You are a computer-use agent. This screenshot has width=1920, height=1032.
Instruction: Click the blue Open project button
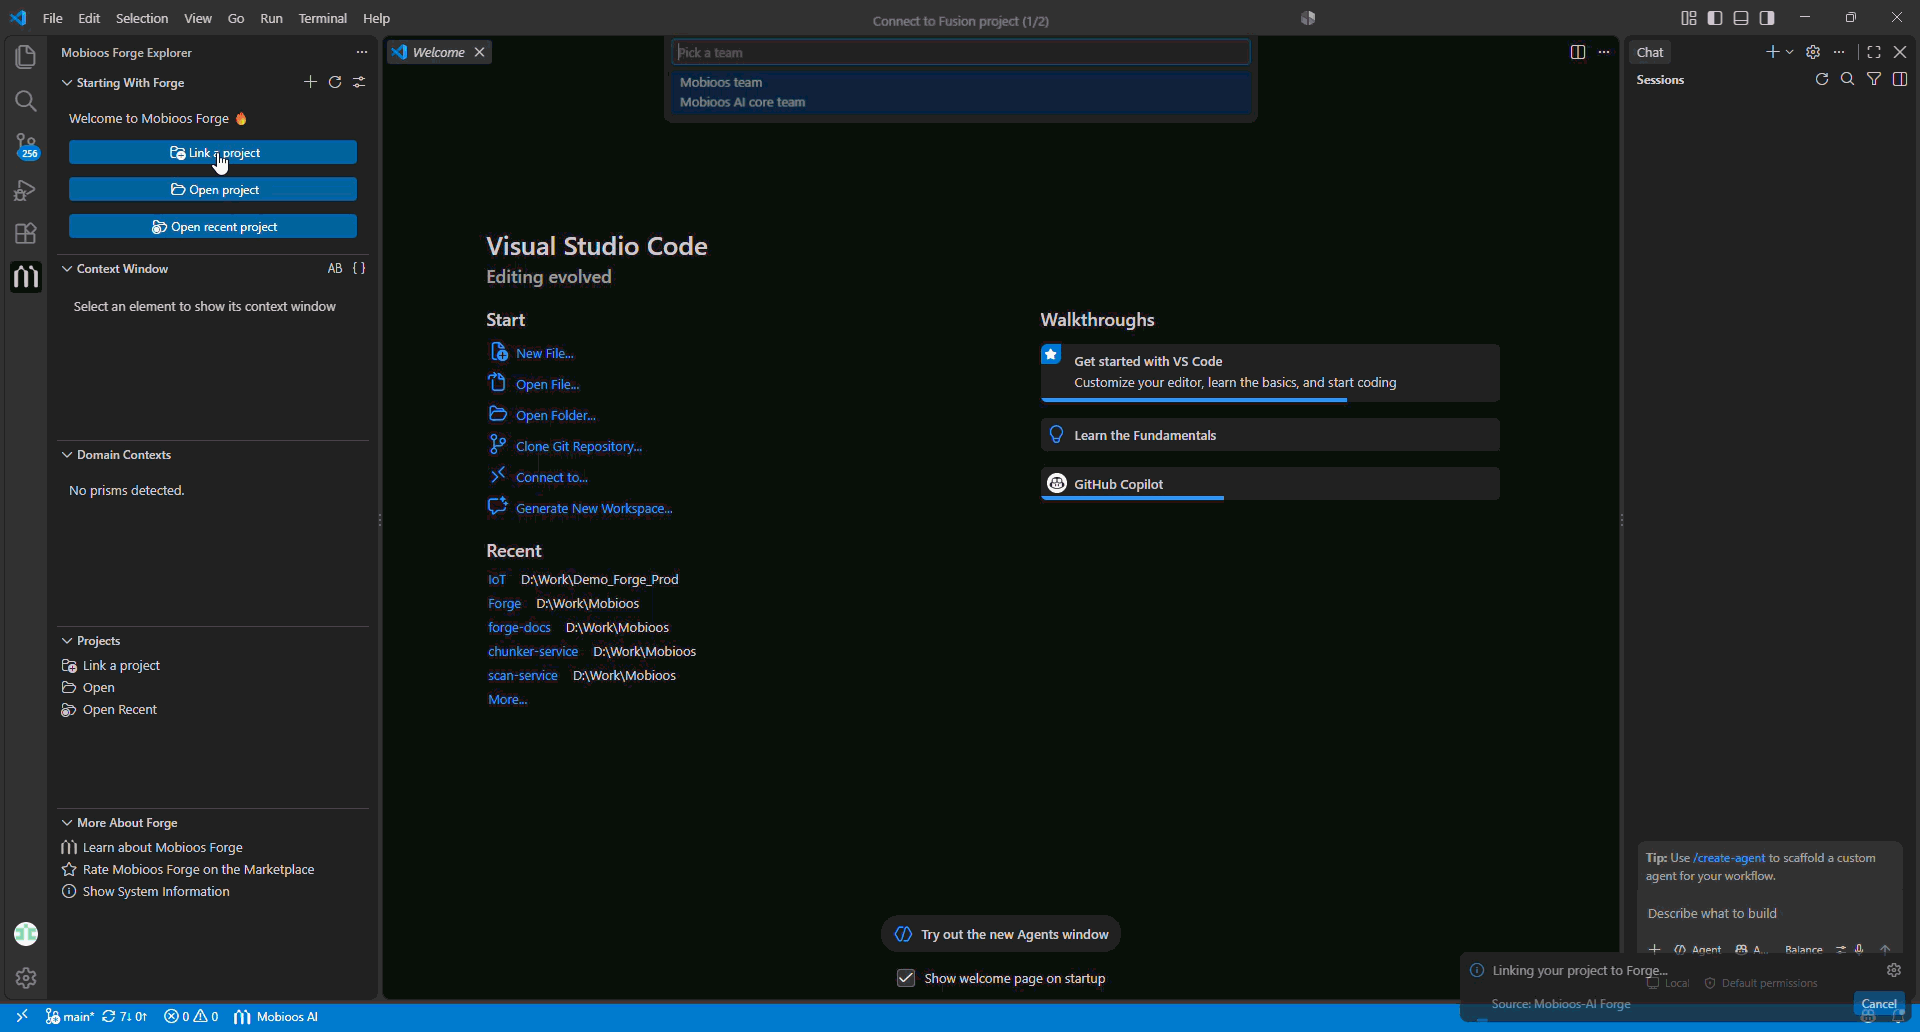(213, 189)
